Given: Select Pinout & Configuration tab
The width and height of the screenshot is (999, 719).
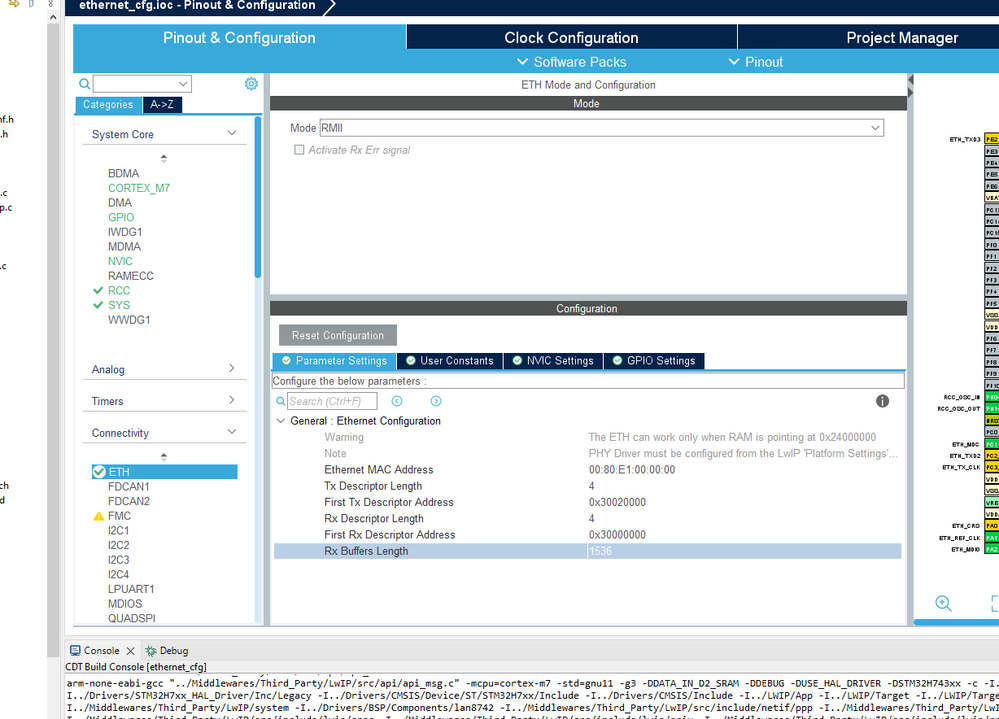Looking at the screenshot, I should click(239, 38).
